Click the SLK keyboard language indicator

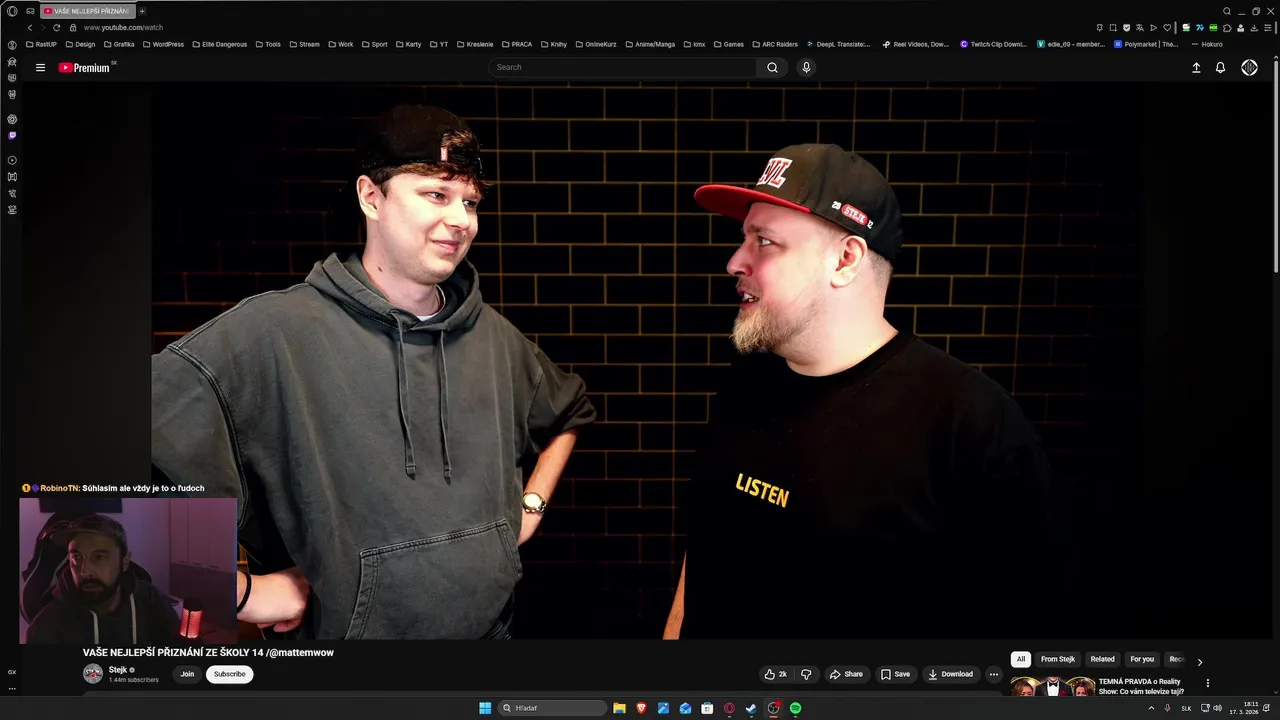(x=1186, y=708)
